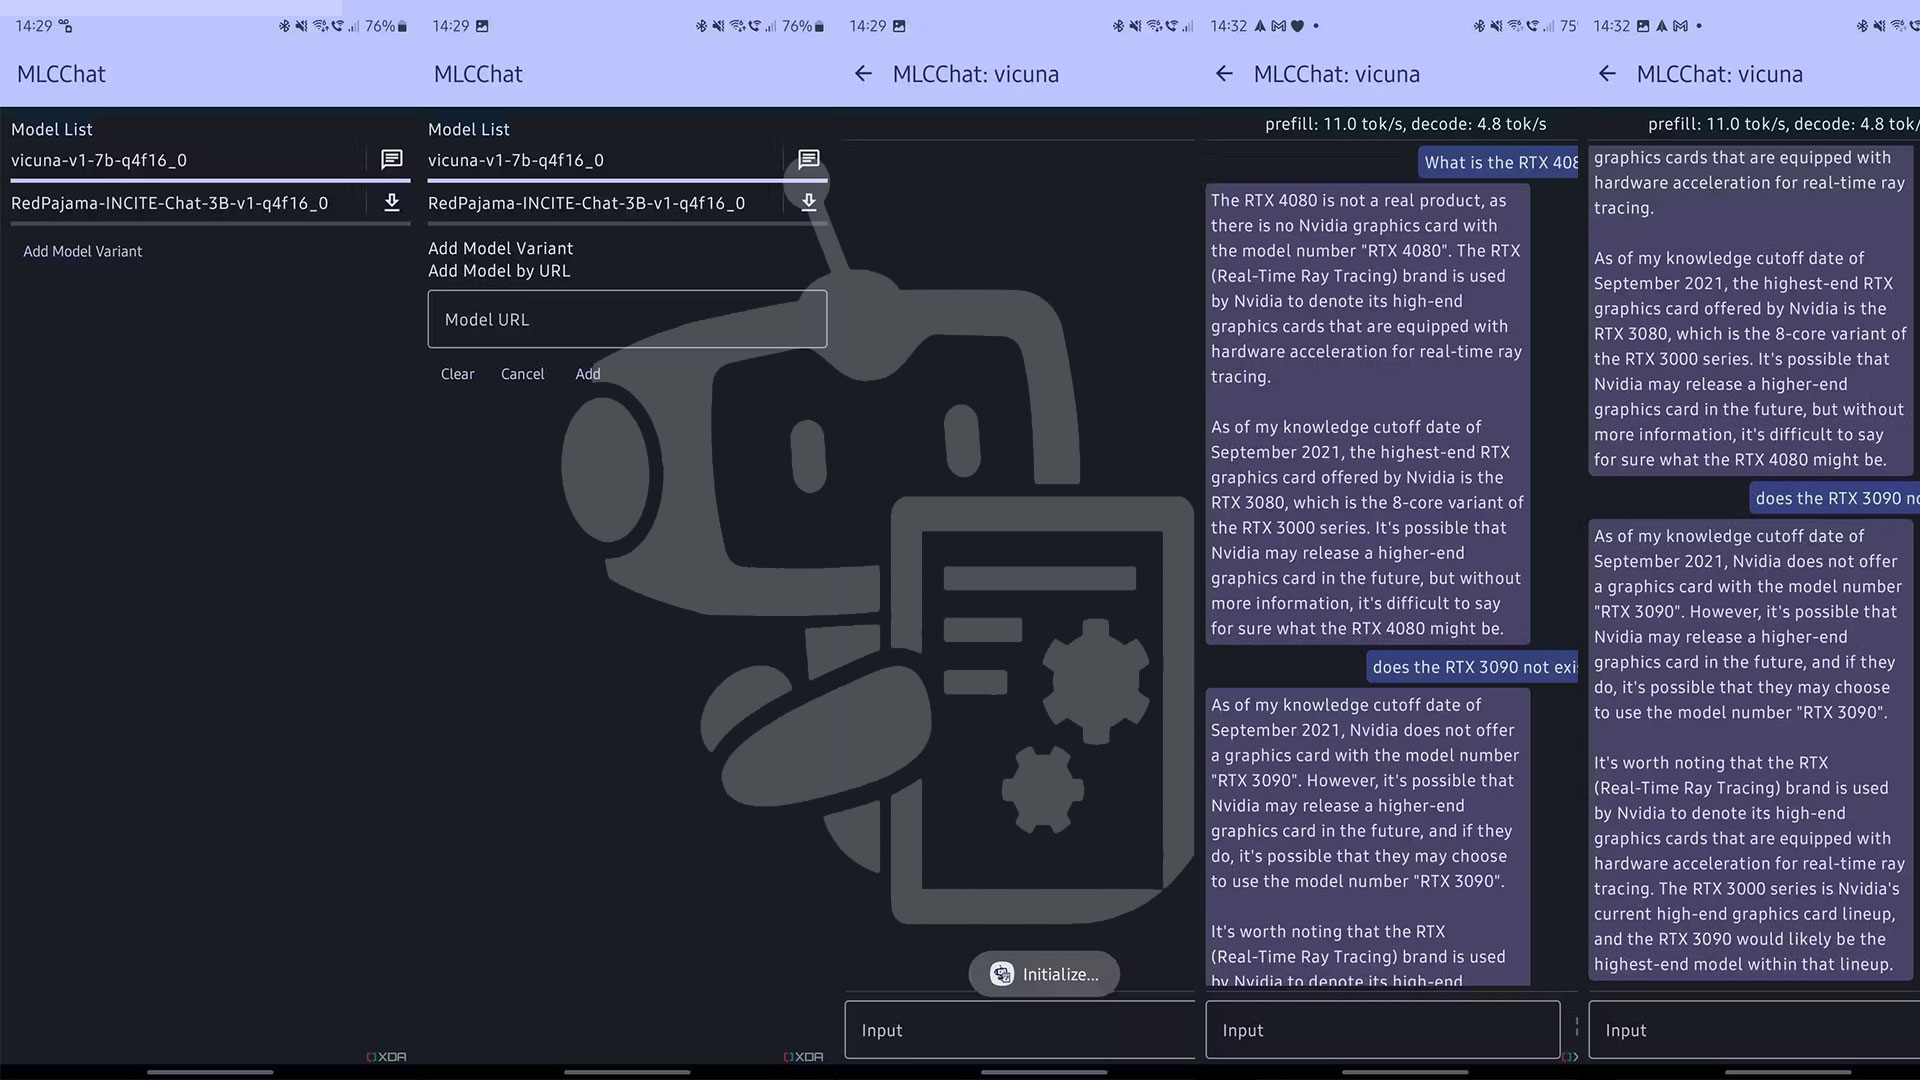Select RedPajama-INCITE-Chat-3B model from list
Screen dimensions: 1920x1080
coord(169,202)
